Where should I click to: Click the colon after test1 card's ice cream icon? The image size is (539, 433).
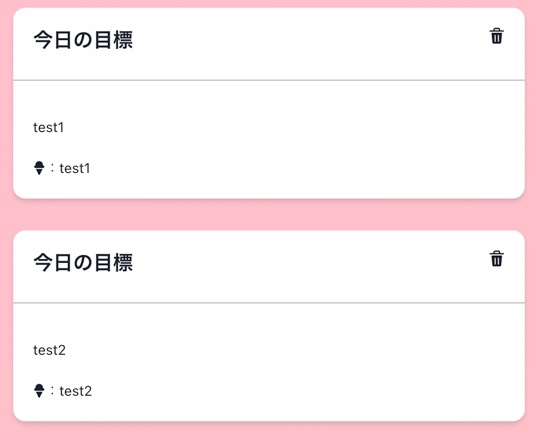[x=52, y=168]
